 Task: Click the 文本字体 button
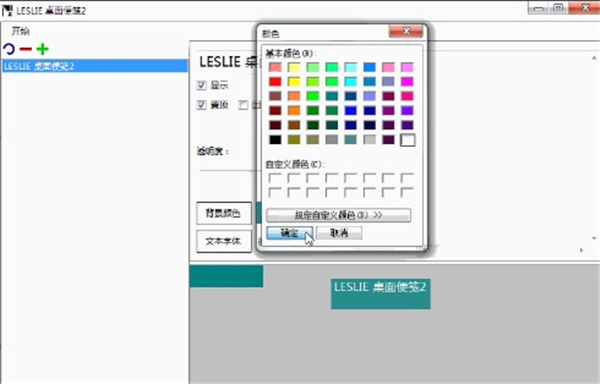224,241
